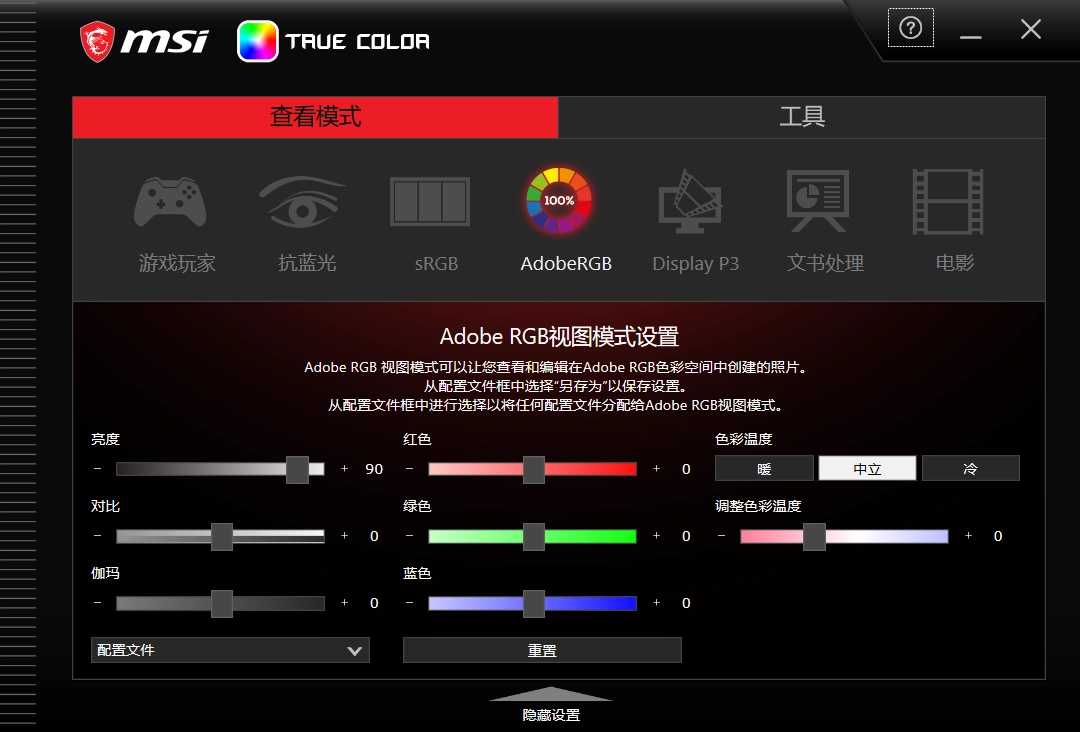Increase 亮度 with the plus button

tap(345, 469)
